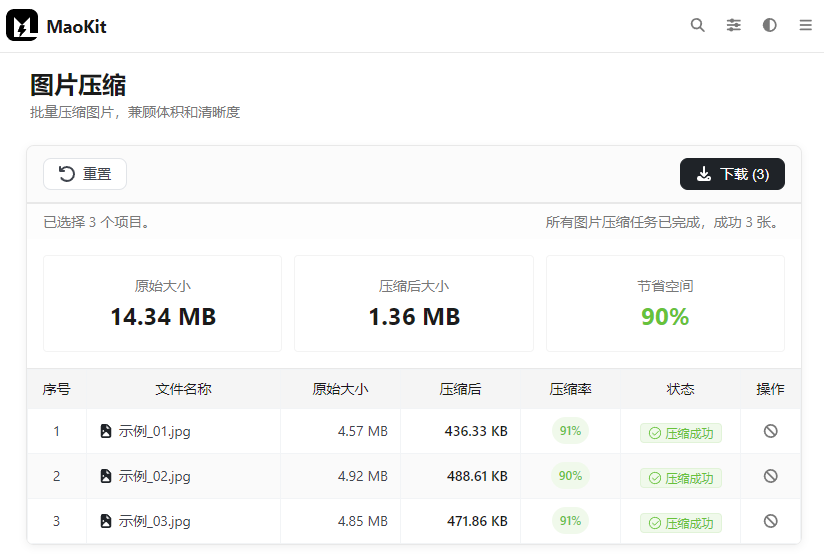The height and width of the screenshot is (555, 824).
Task: Click the 原始大小 table column header
Action: click(340, 389)
